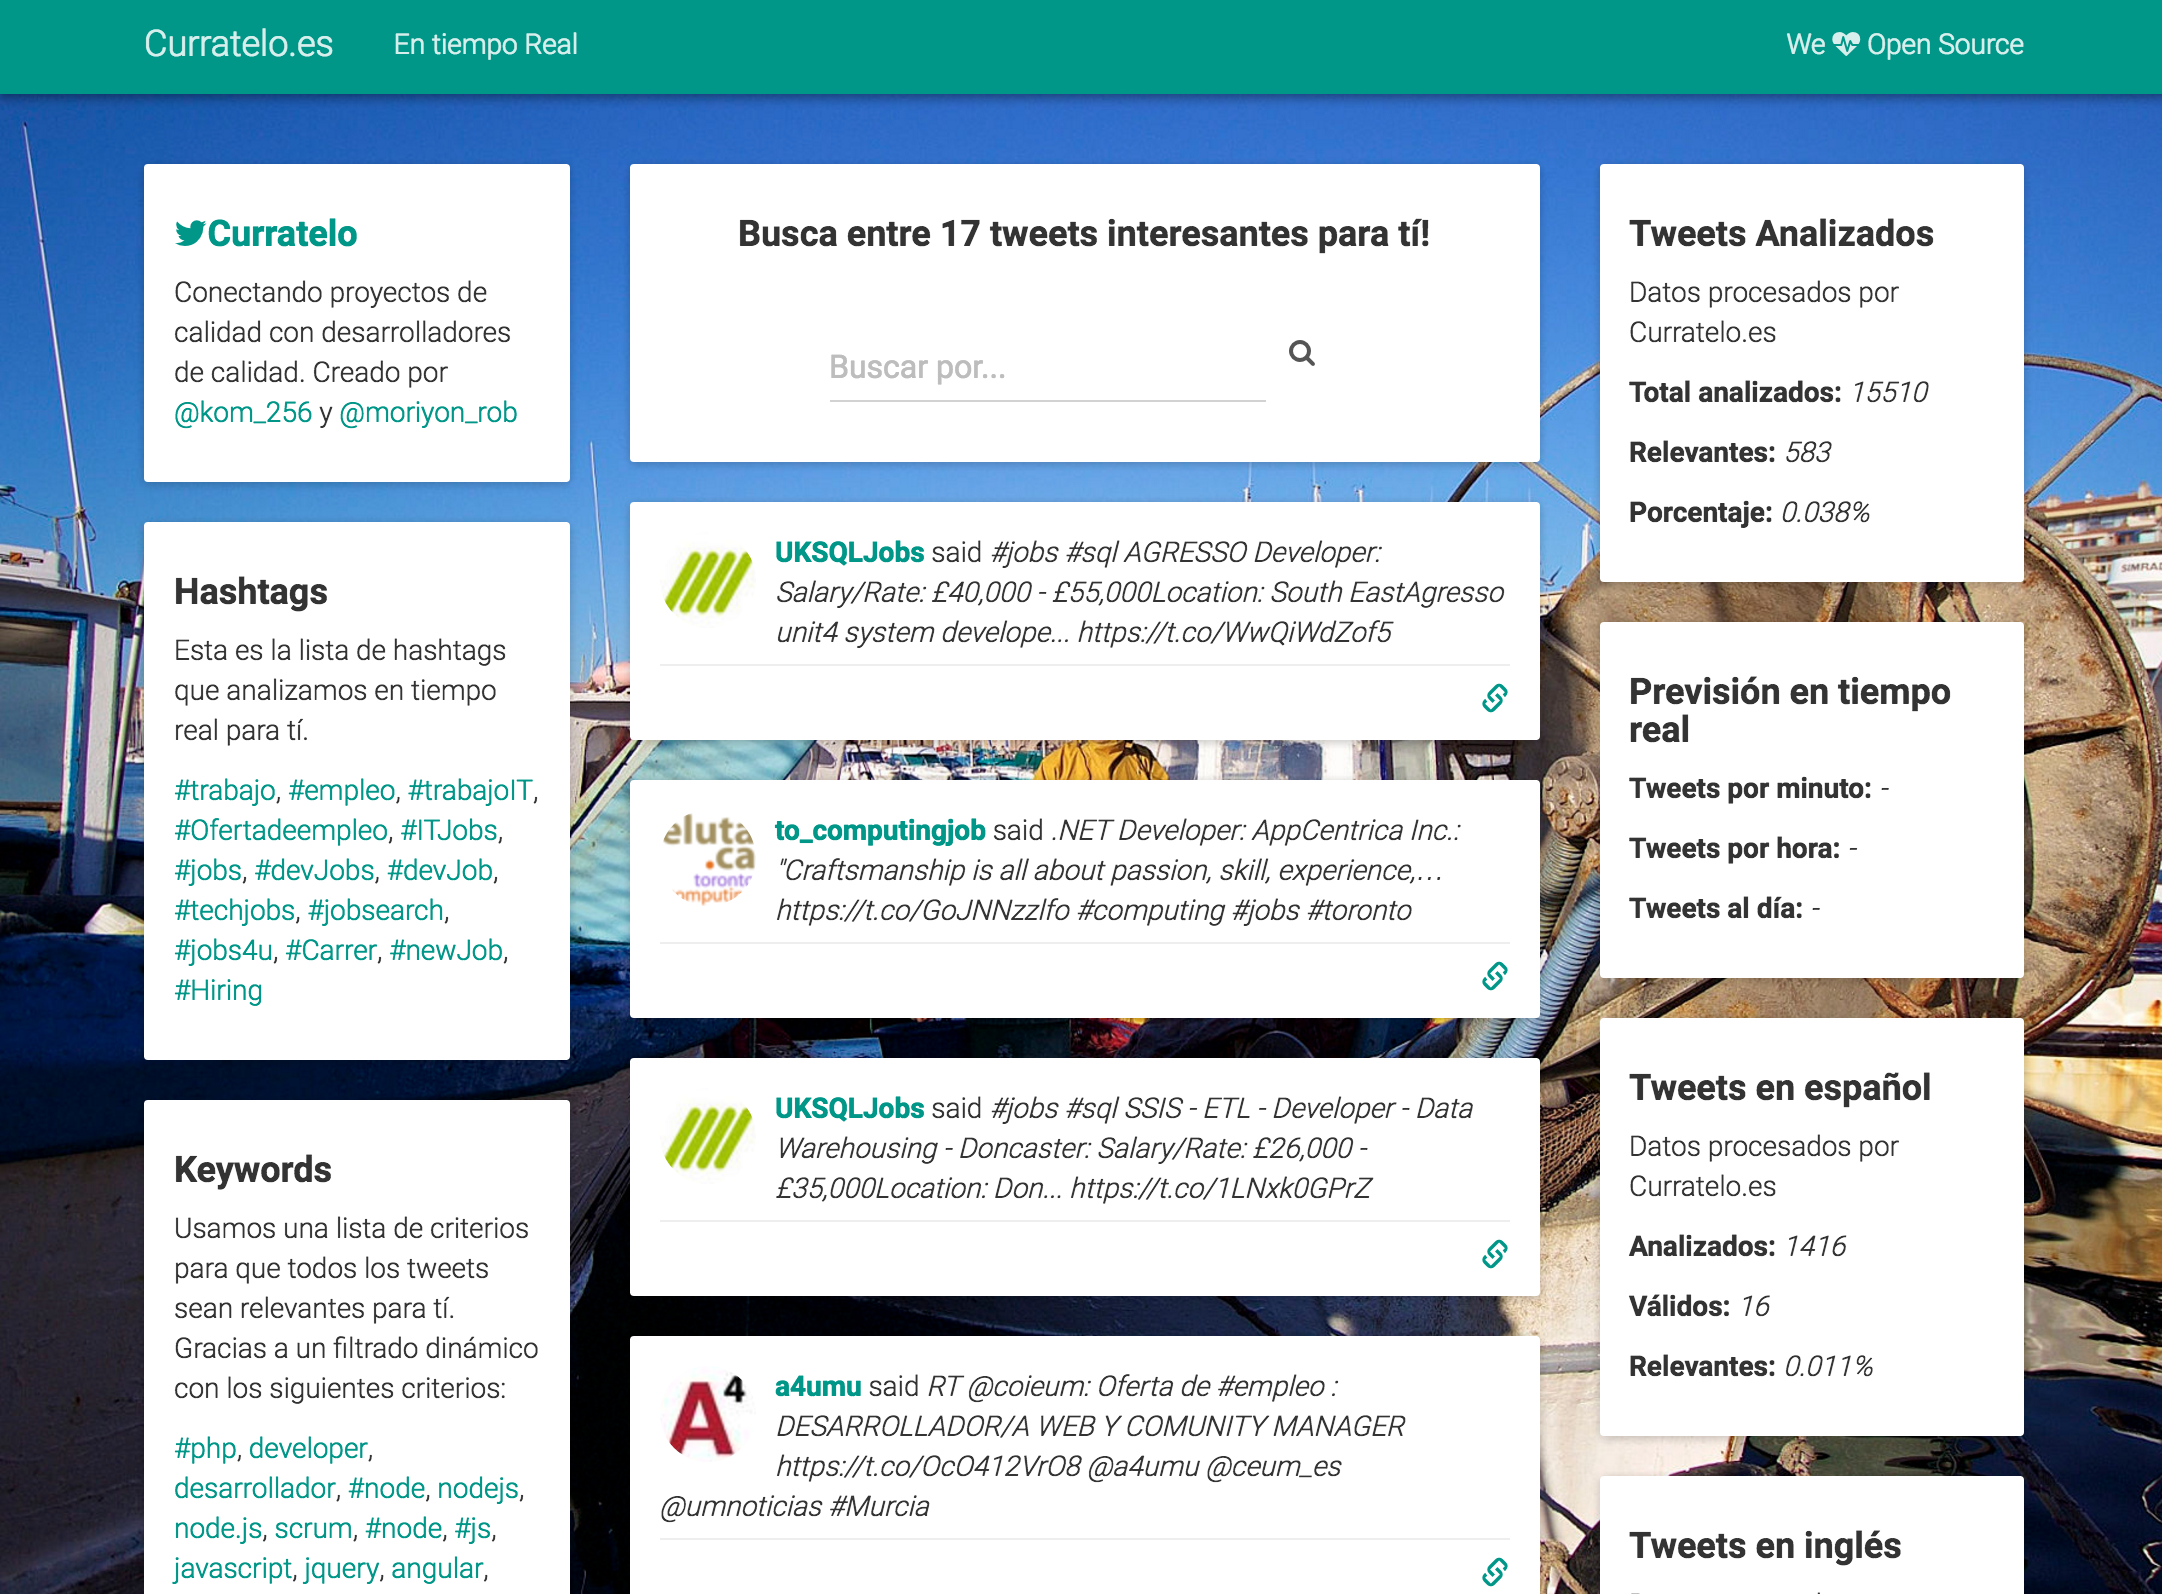Open @kom_256 profile link

(x=243, y=413)
